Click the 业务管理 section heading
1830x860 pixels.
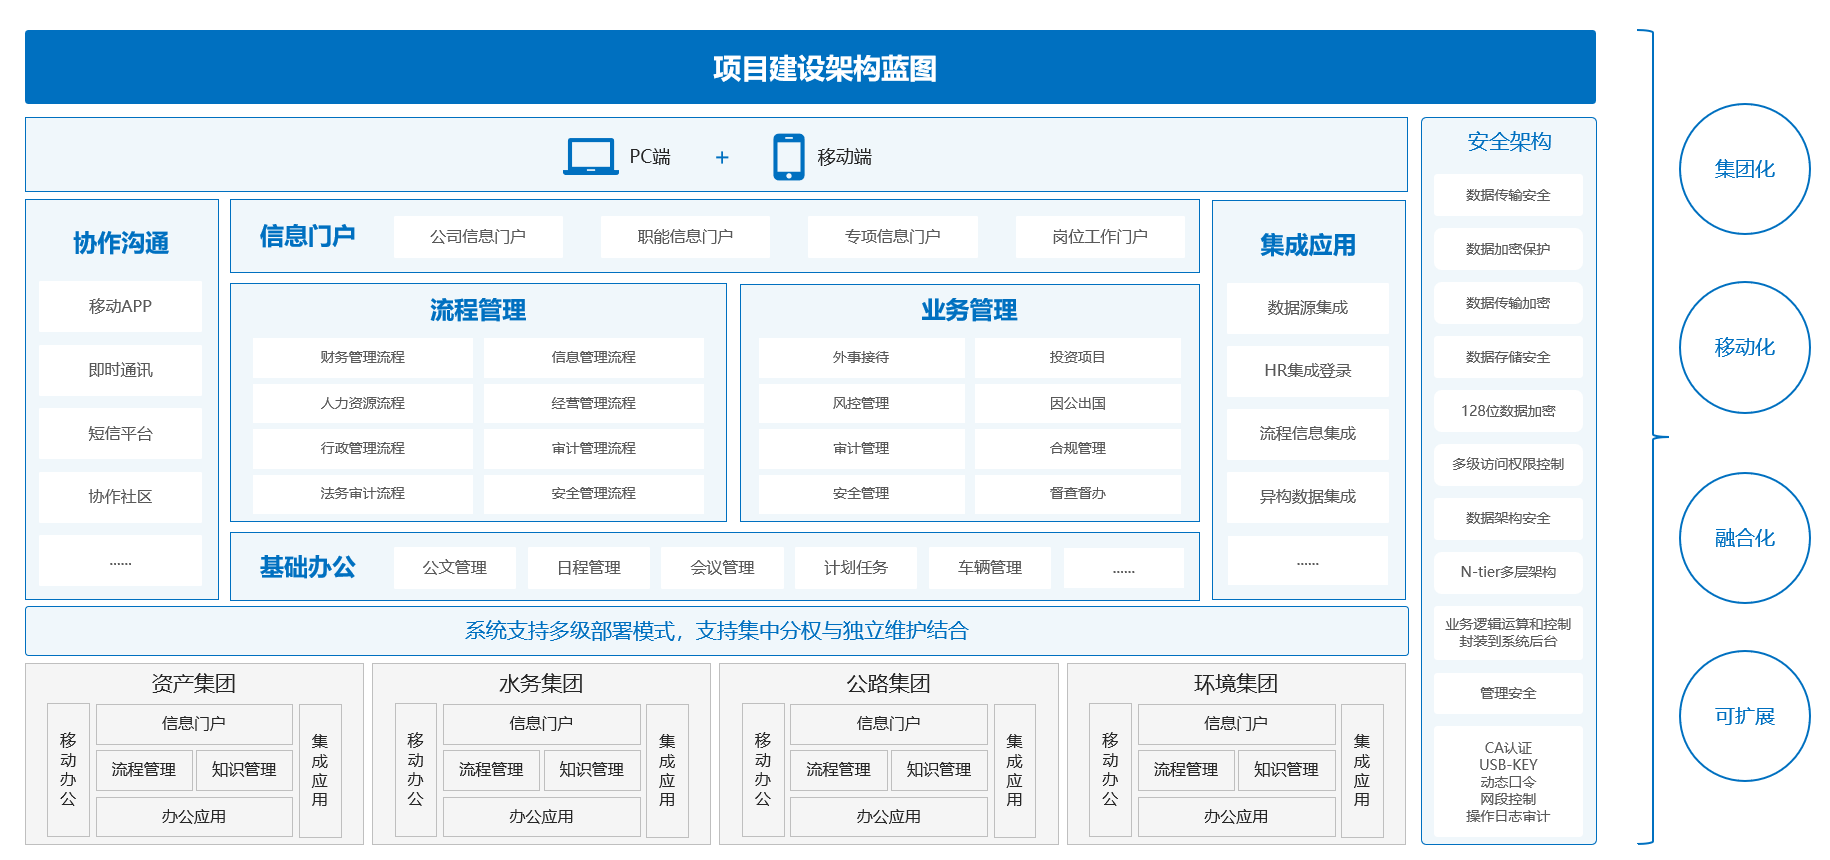969,310
